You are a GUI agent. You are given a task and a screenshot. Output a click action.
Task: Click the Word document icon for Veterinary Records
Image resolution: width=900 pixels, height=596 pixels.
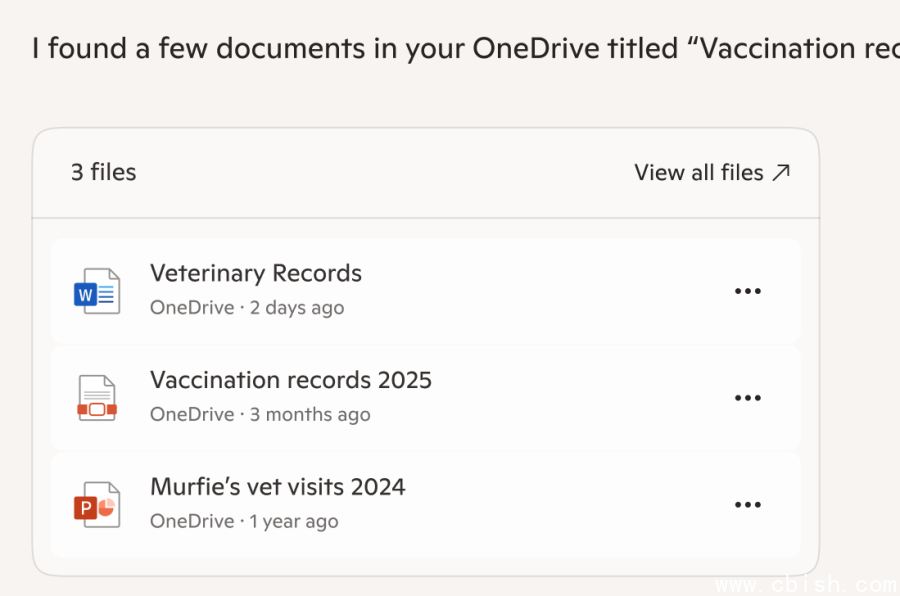[97, 291]
